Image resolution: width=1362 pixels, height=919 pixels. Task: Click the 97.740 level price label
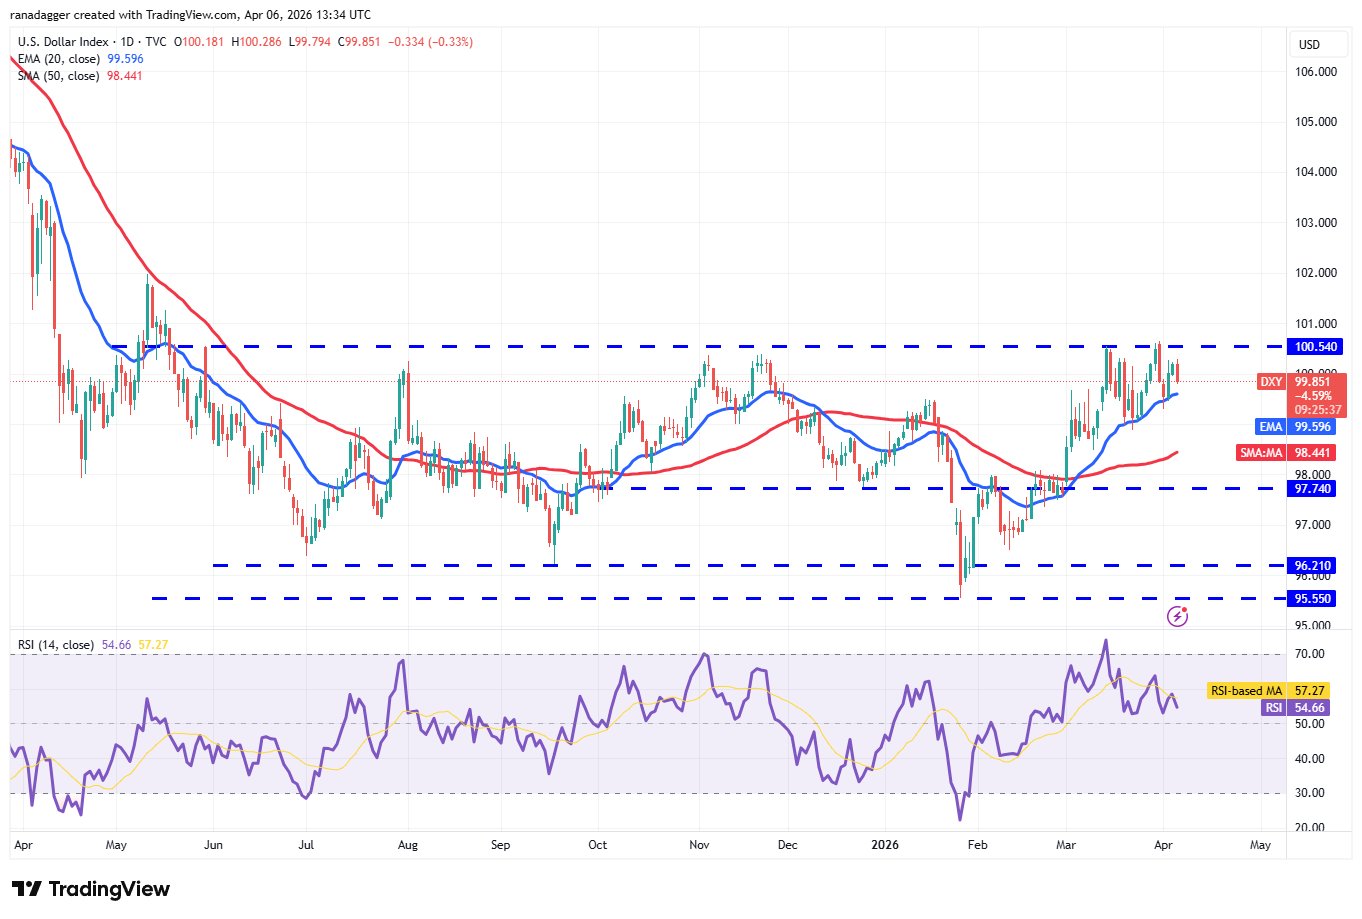point(1314,489)
